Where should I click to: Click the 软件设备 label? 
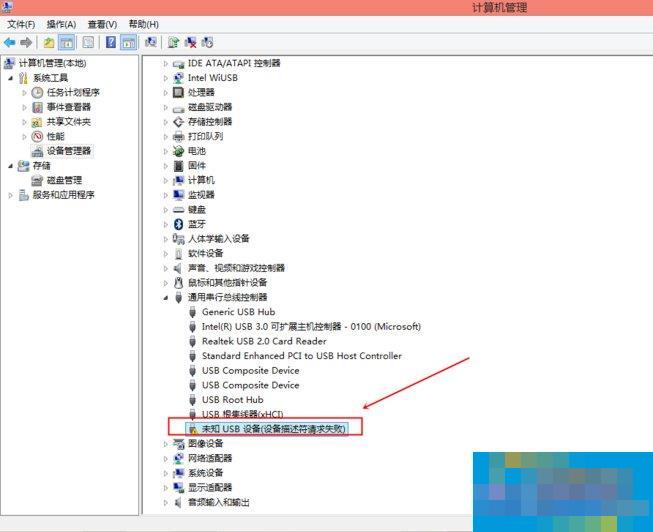point(205,253)
